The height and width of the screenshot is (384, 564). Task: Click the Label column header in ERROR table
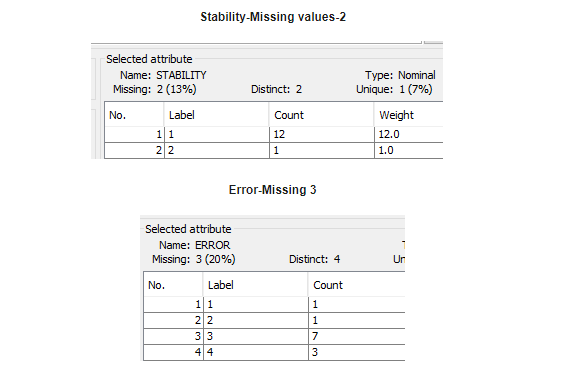click(255, 285)
